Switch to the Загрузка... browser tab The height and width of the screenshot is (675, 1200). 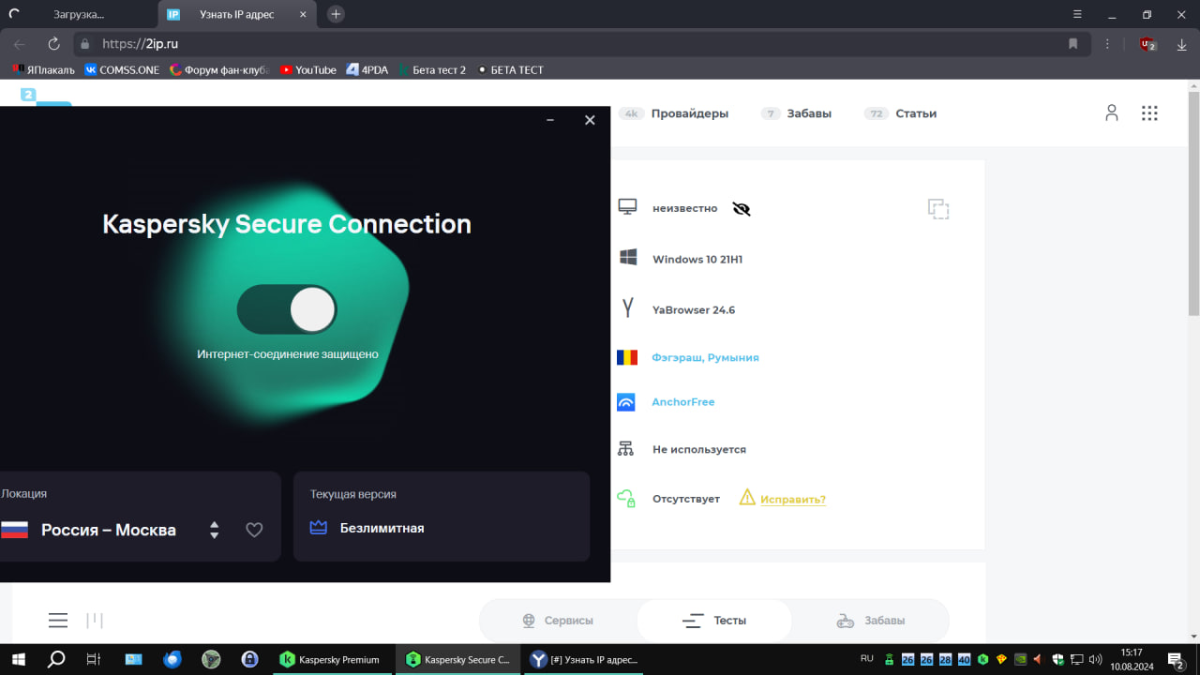click(78, 14)
